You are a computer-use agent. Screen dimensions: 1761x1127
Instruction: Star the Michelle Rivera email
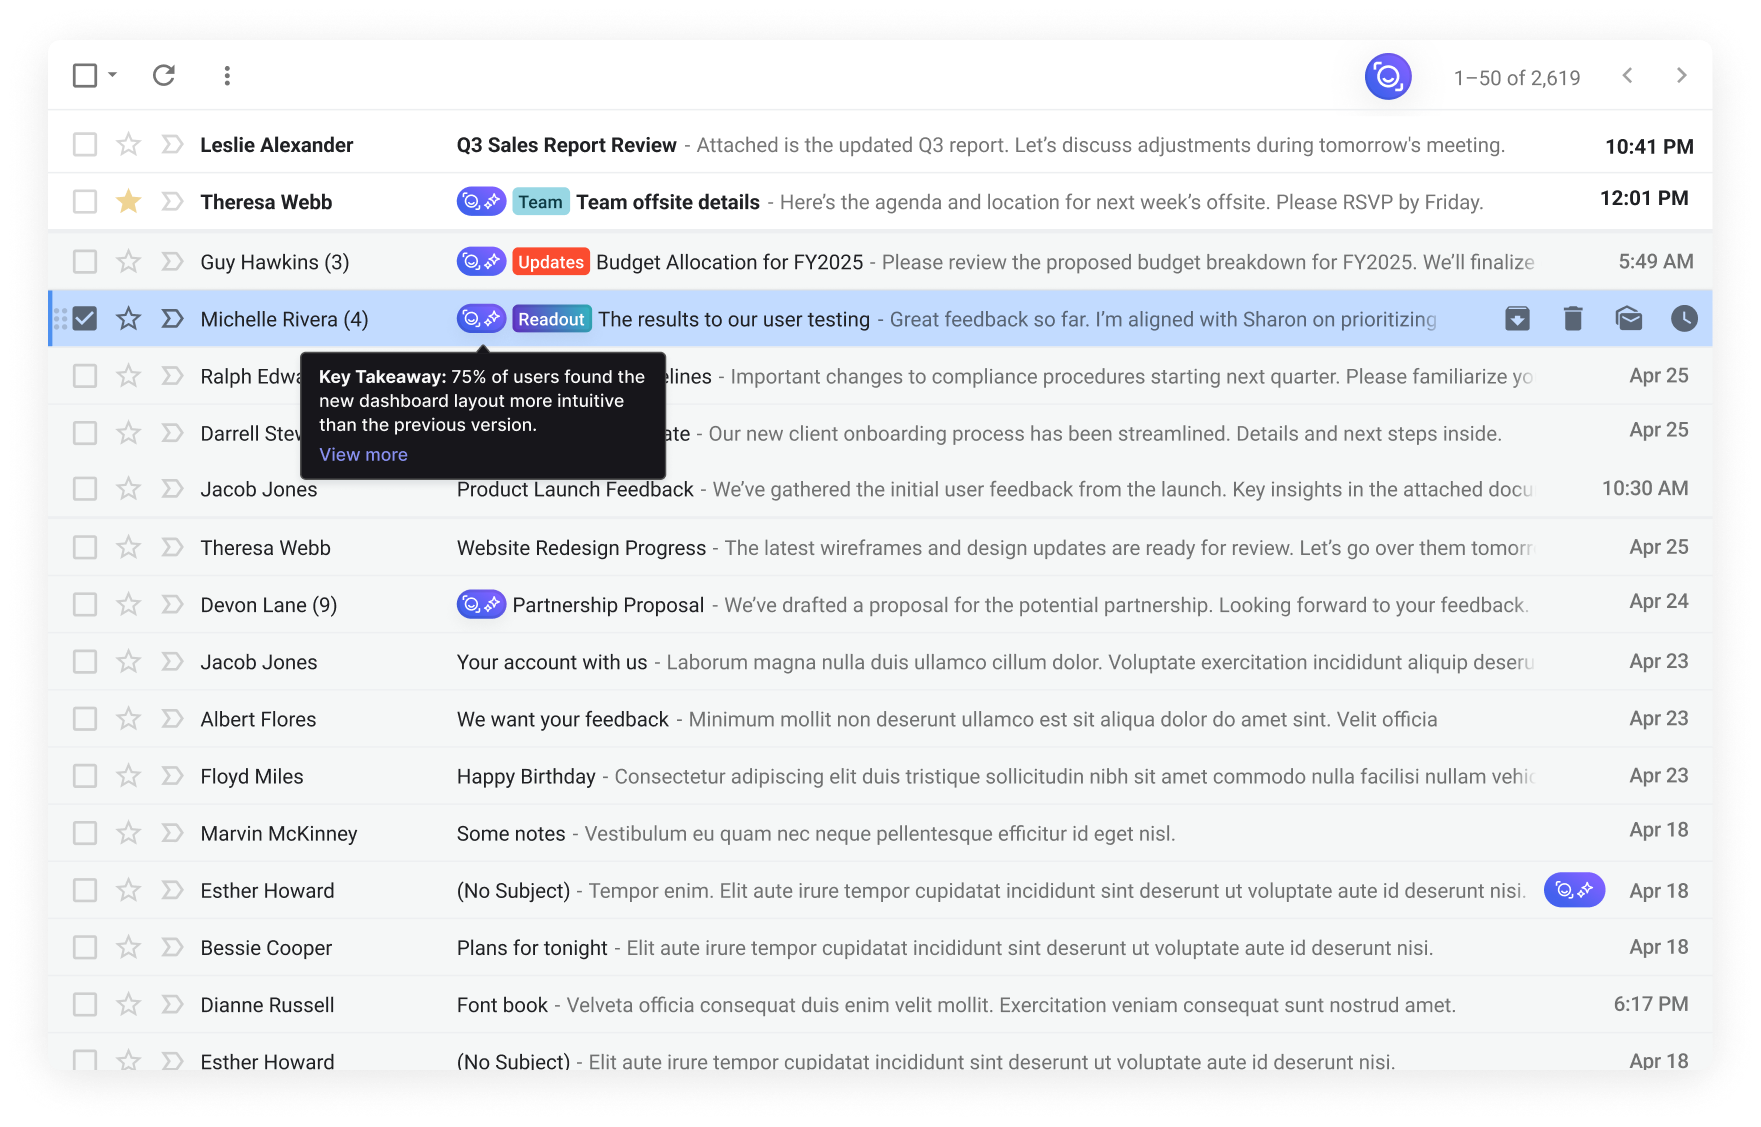[128, 319]
